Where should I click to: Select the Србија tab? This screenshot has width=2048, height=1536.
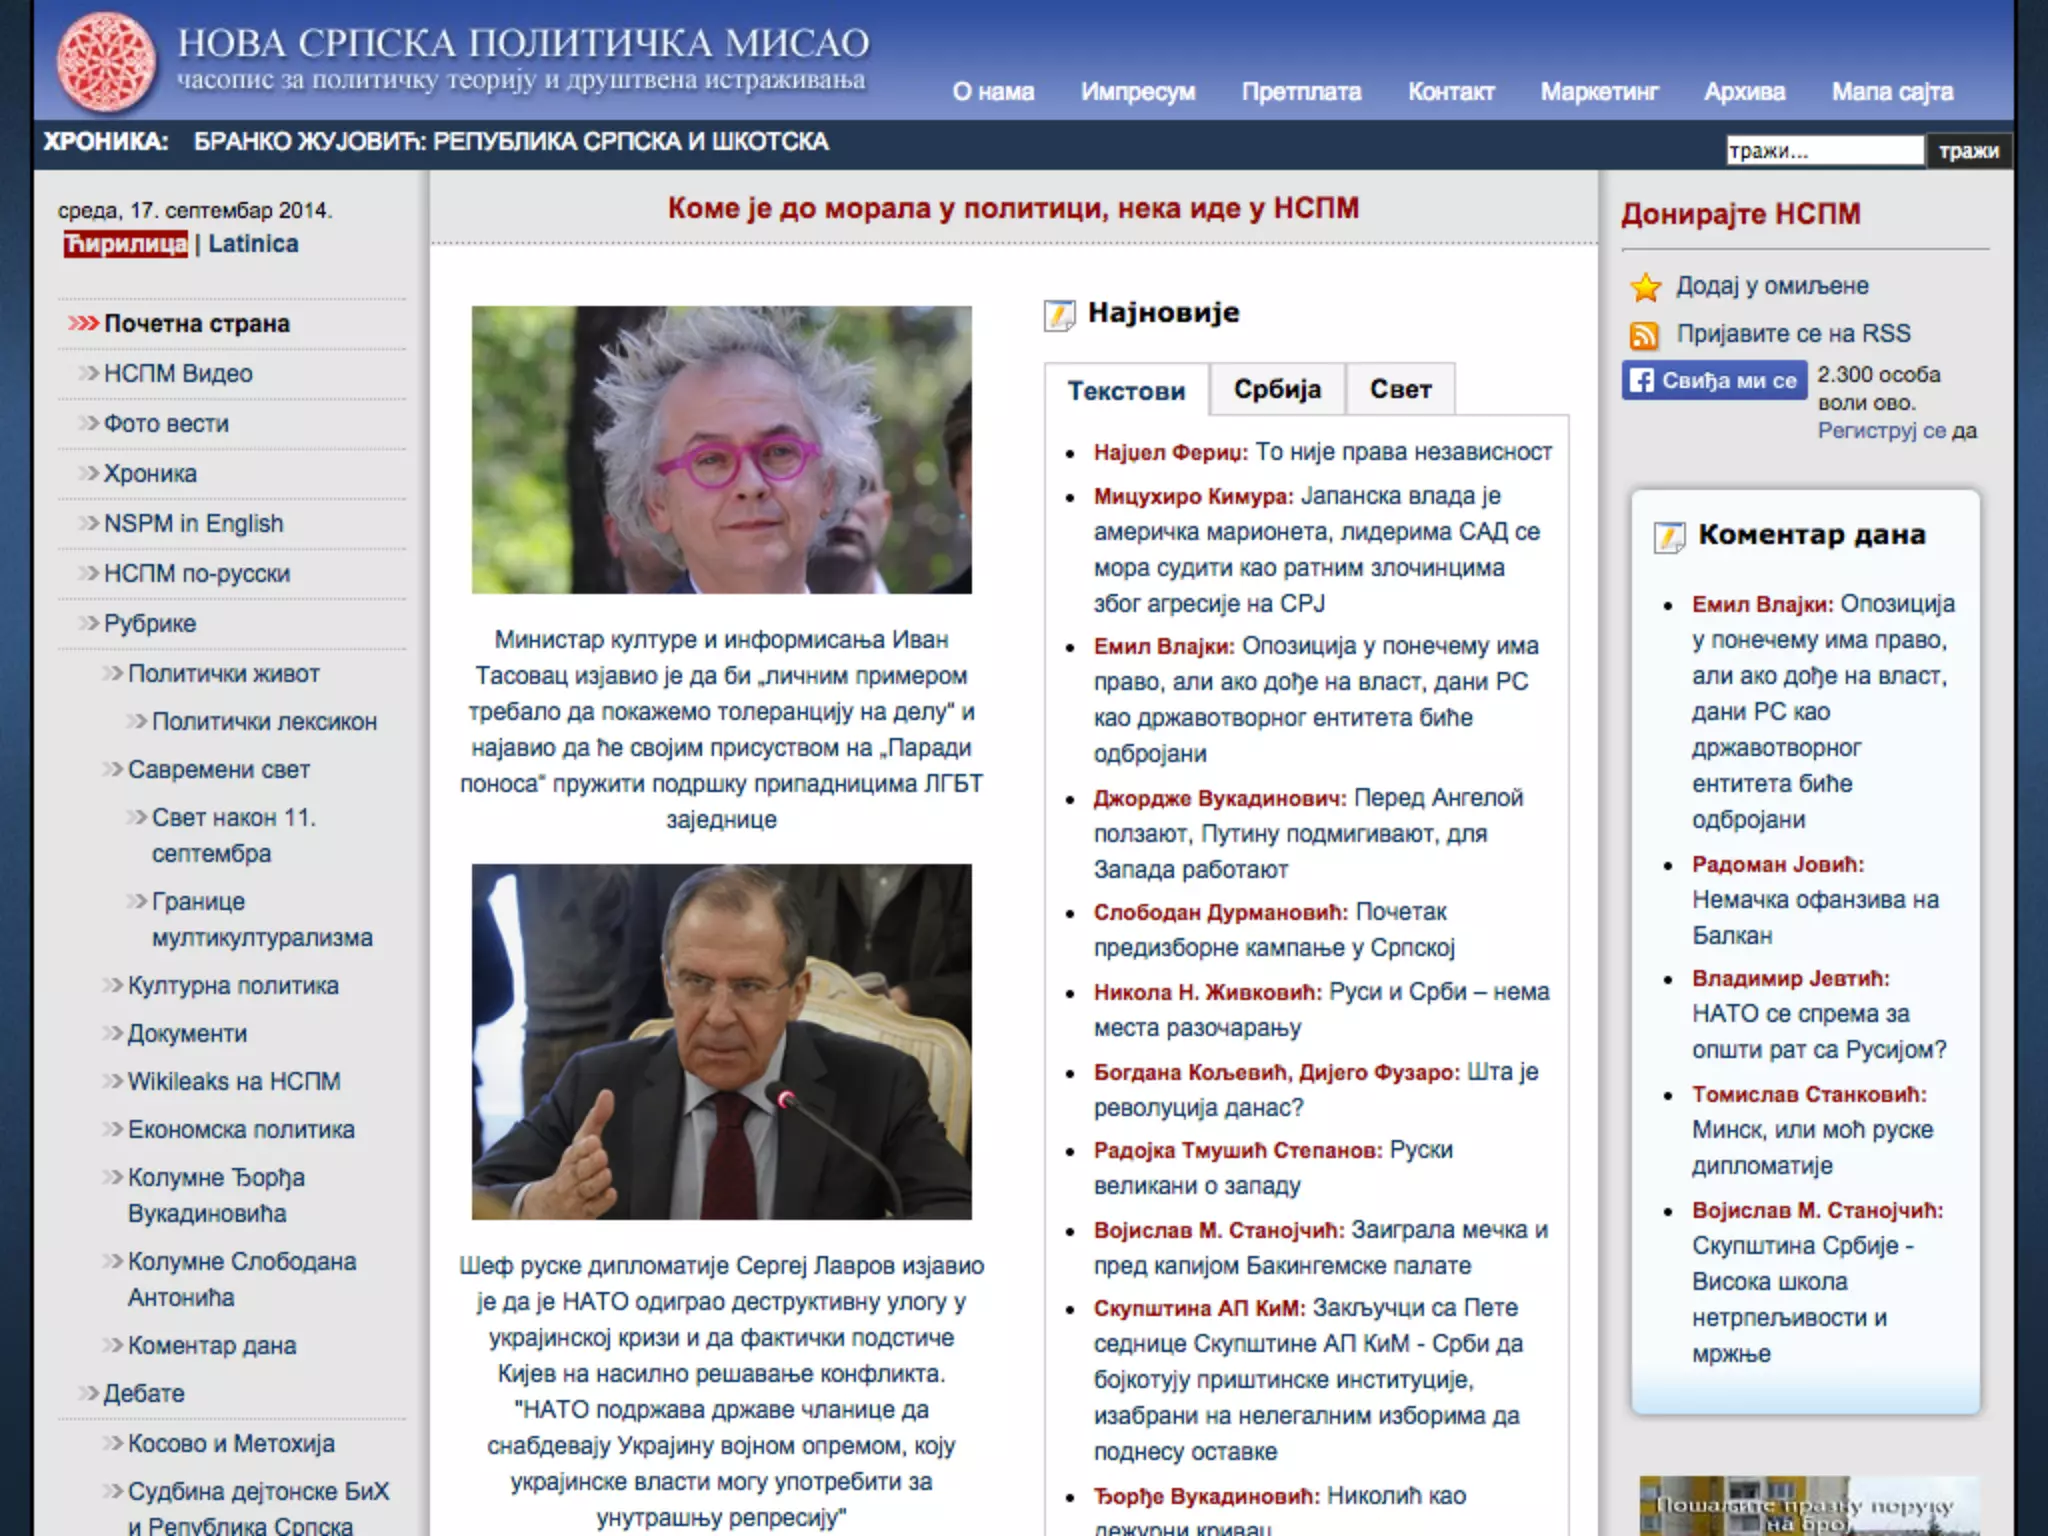pyautogui.click(x=1277, y=389)
